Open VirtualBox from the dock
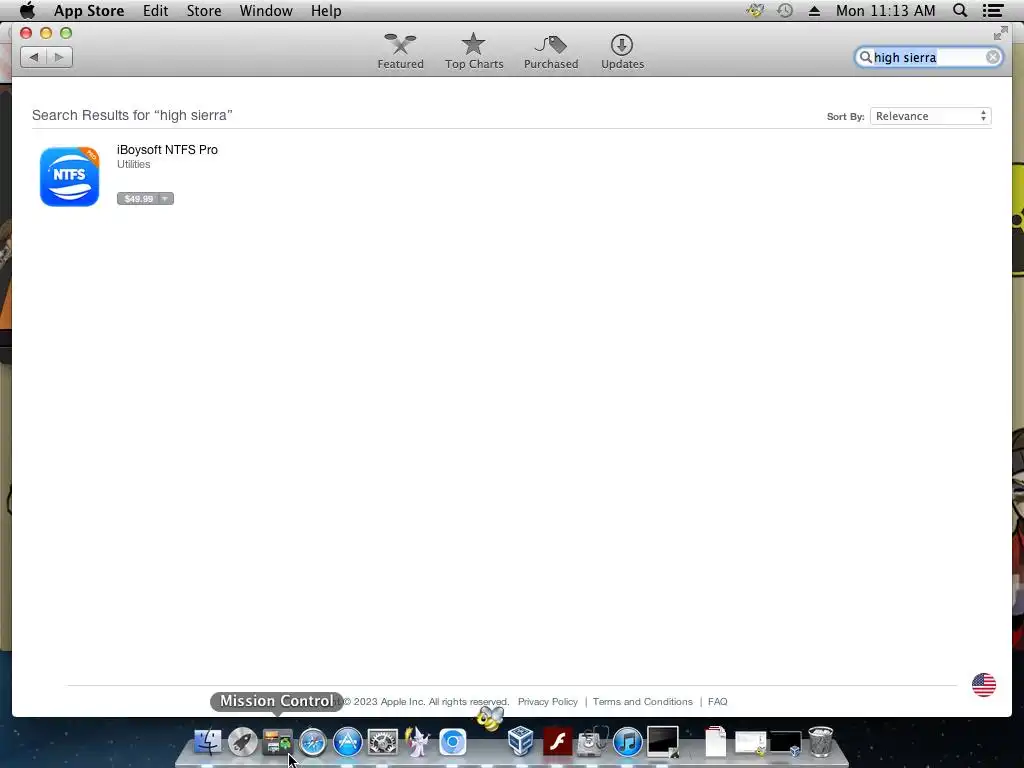1024x768 pixels. coord(521,742)
